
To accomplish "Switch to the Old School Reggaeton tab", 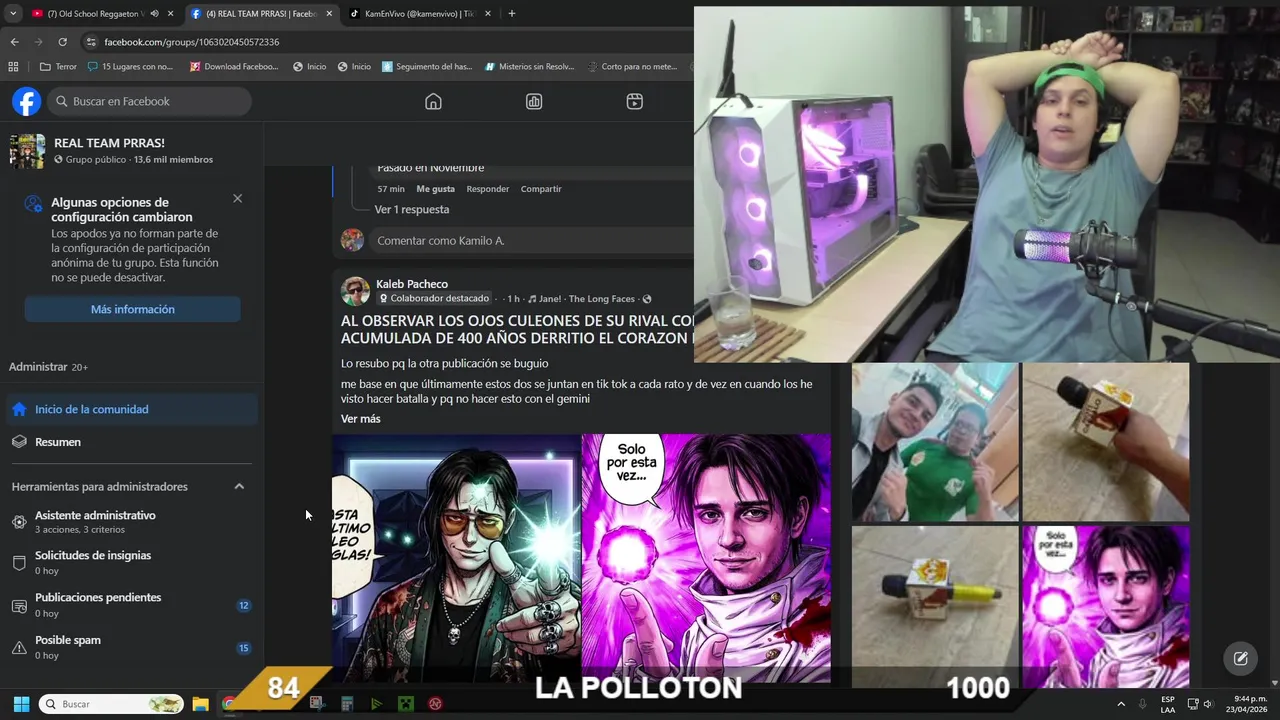I will tap(95, 14).
